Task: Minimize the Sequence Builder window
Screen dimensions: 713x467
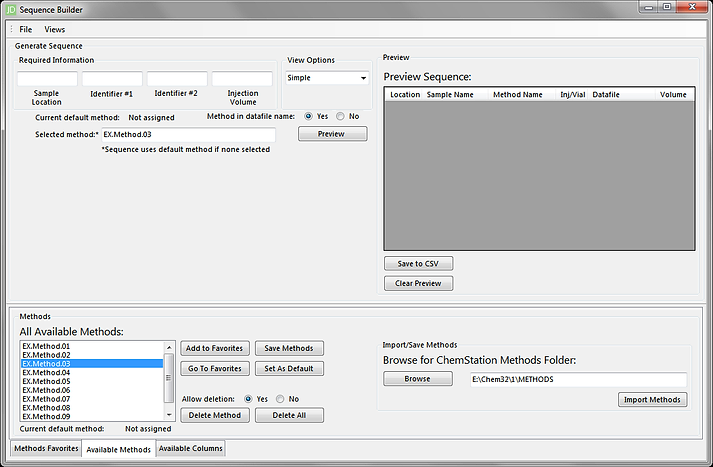Action: [648, 7]
